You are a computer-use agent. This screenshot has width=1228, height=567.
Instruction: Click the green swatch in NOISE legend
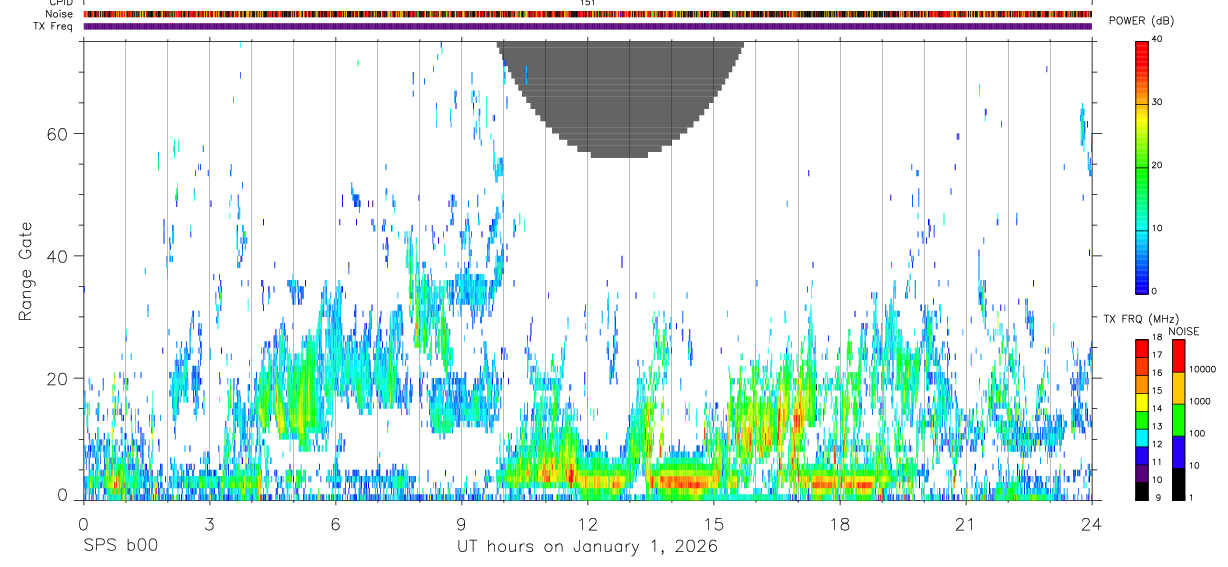coord(1178,420)
